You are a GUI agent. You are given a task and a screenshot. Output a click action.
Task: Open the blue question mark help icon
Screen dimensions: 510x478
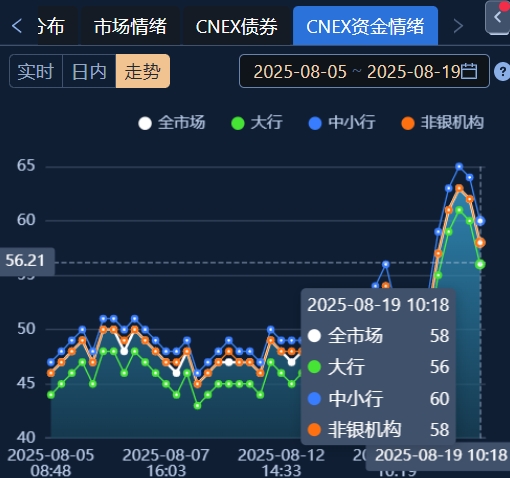(503, 71)
